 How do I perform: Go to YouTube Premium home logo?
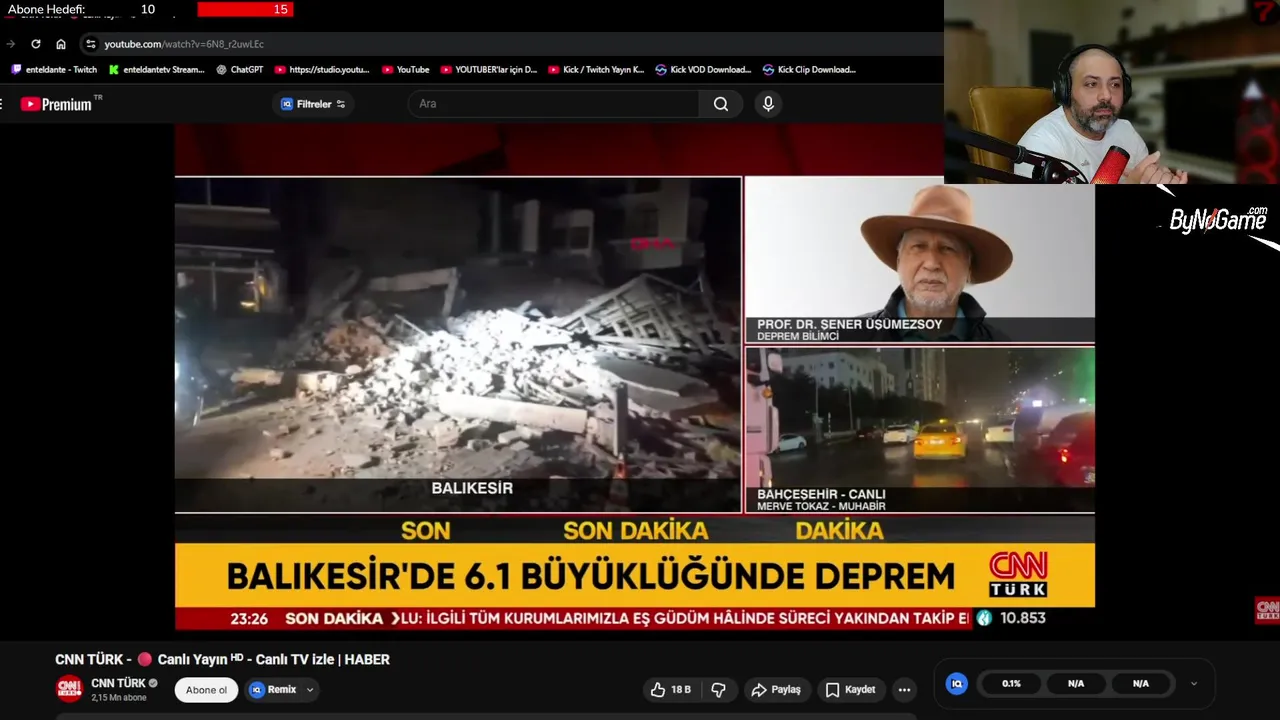click(60, 104)
